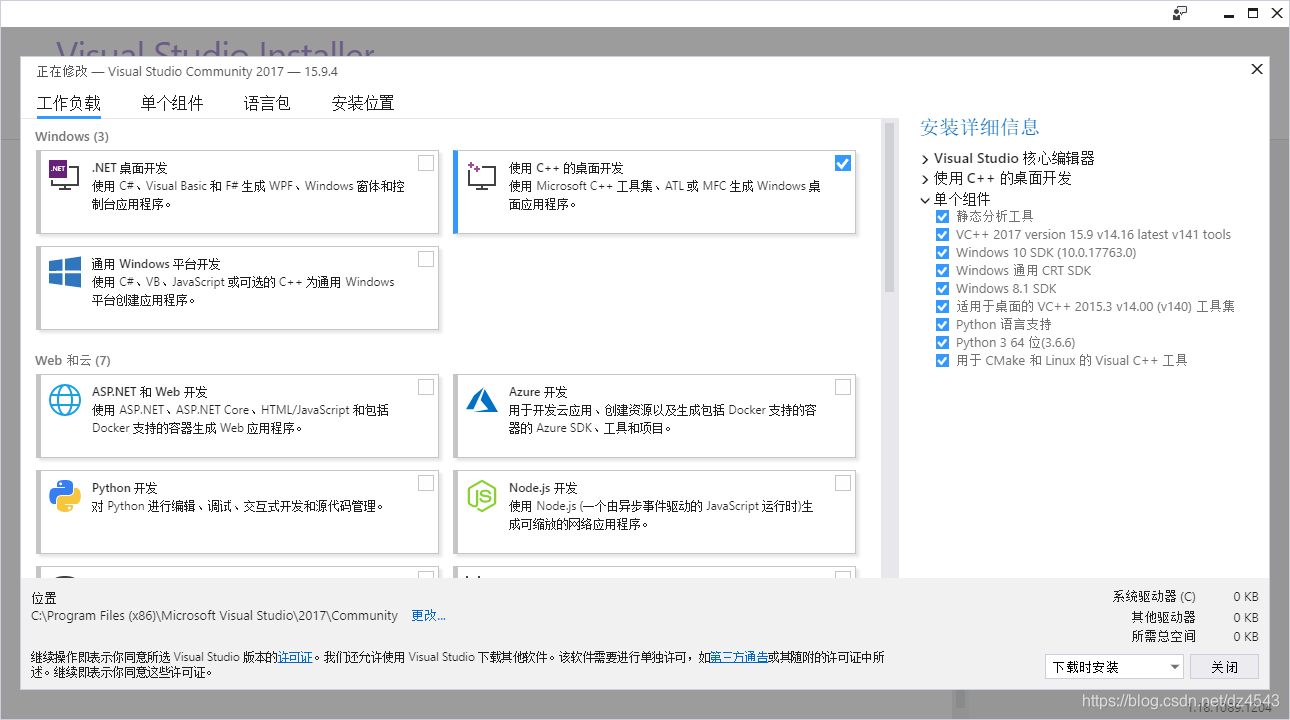Image resolution: width=1290 pixels, height=720 pixels.
Task: Click the 安装详细信息 heading
Action: click(x=980, y=127)
